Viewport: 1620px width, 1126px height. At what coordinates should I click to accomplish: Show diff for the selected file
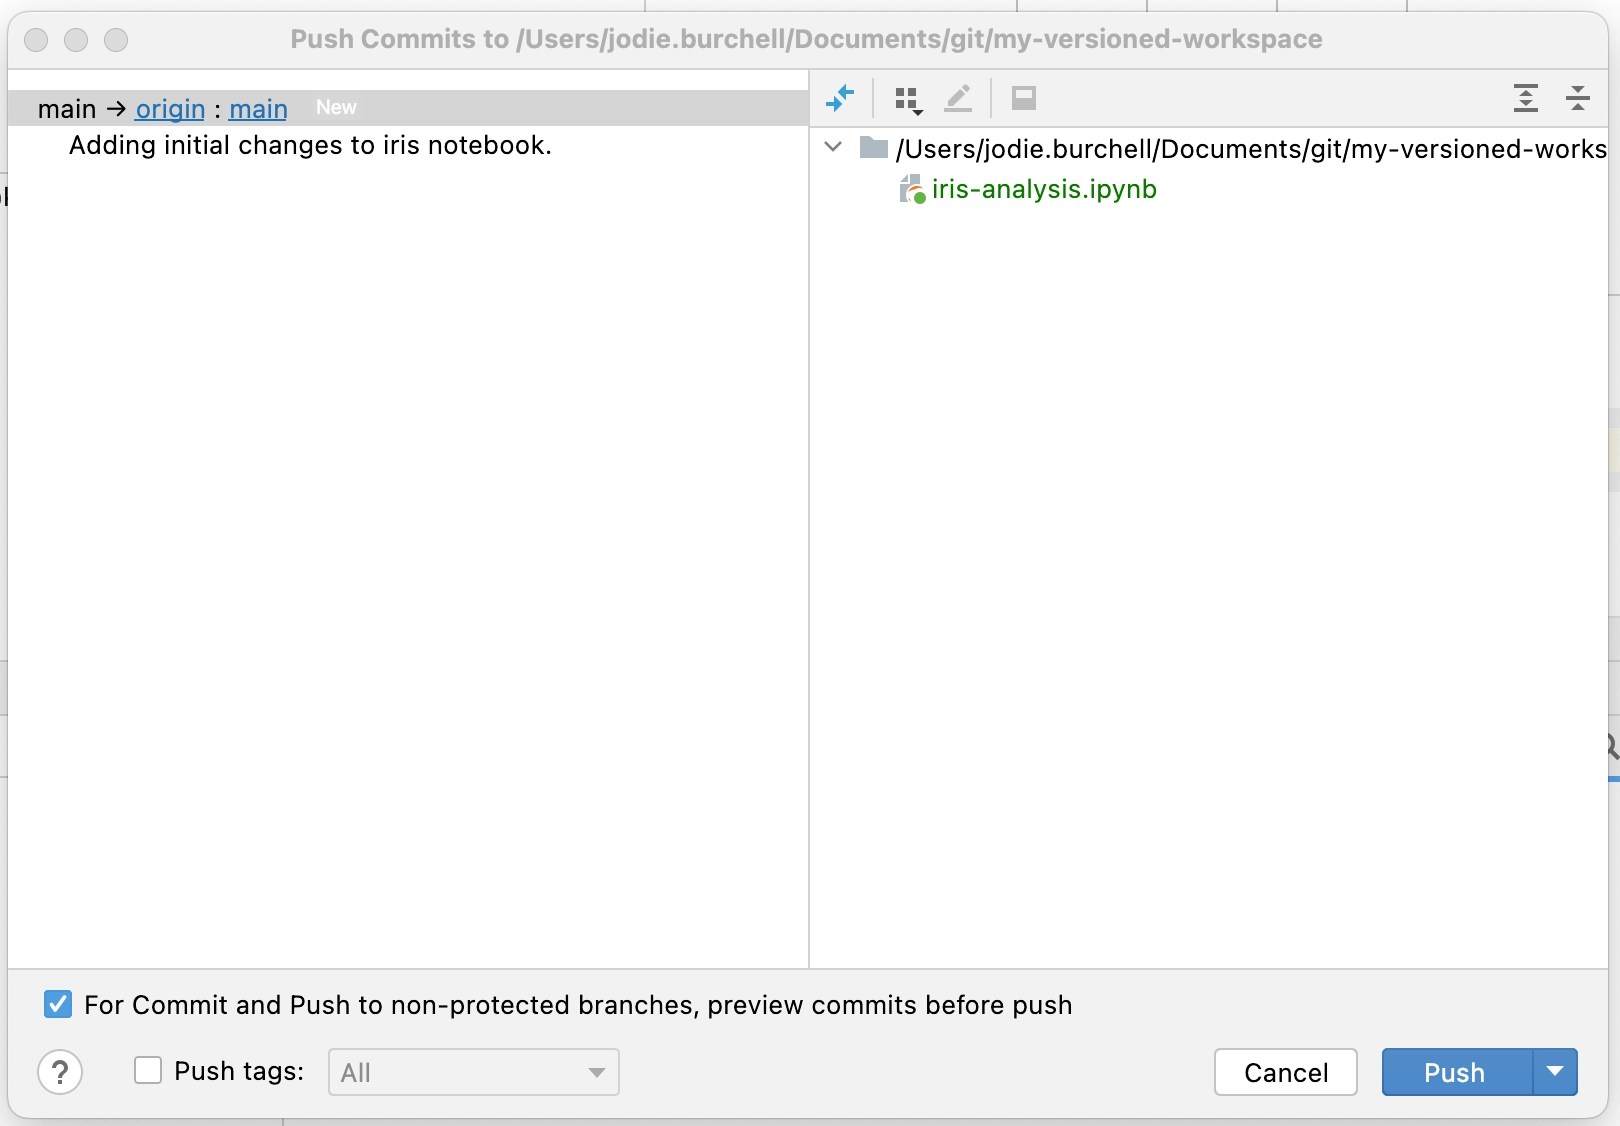(840, 98)
